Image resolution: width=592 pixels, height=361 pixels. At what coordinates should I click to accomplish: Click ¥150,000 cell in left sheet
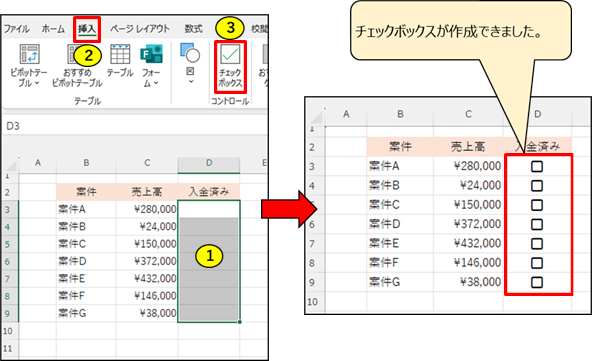click(x=147, y=244)
